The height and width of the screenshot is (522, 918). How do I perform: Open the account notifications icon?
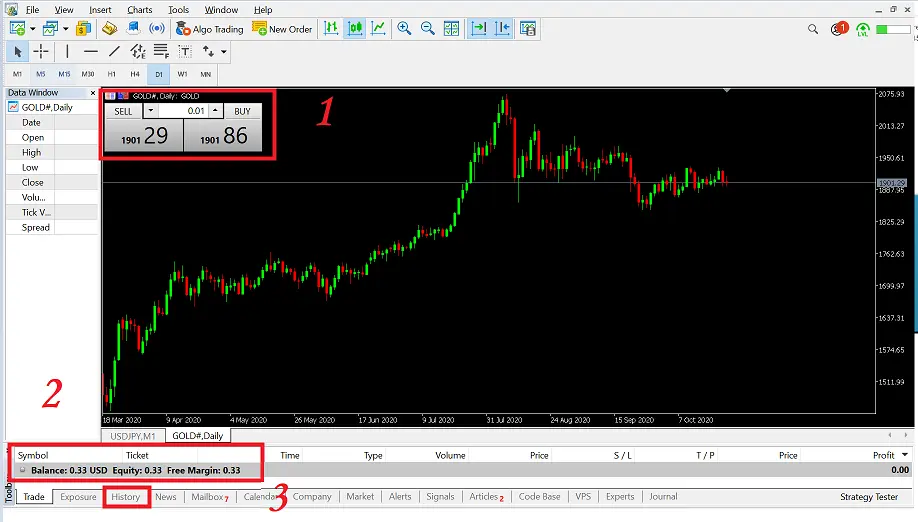pos(839,29)
